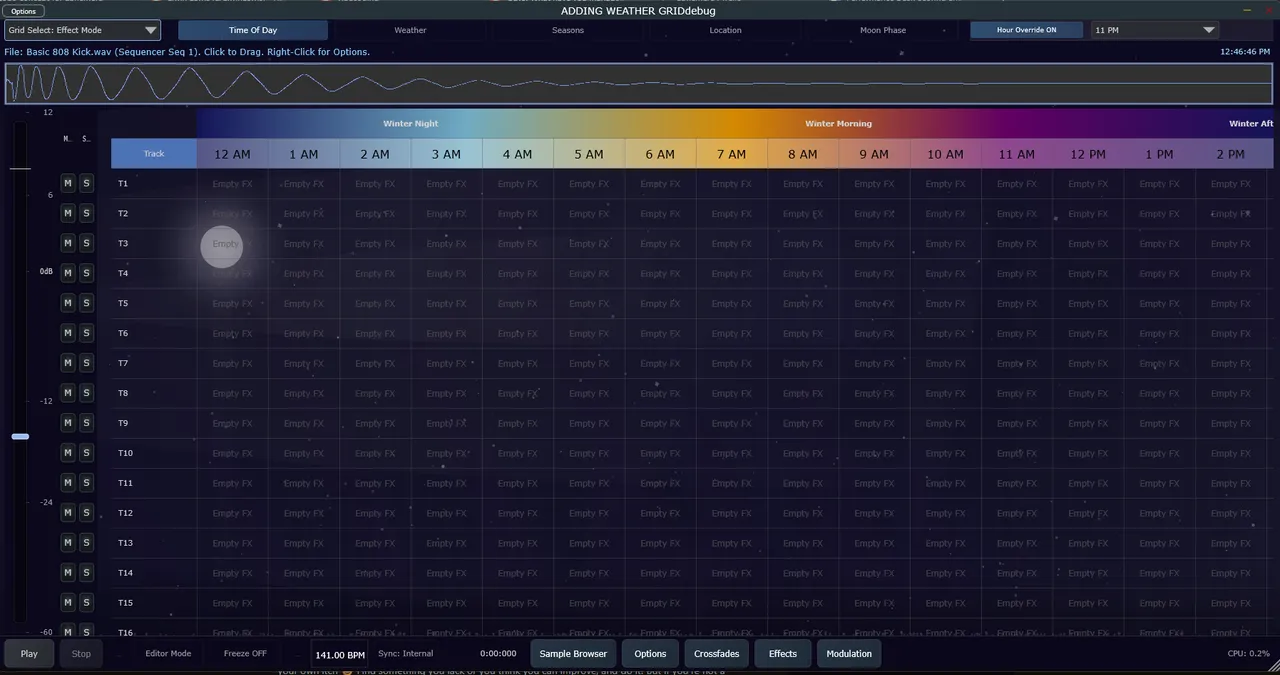1280x675 pixels.
Task: Open the Grid Select Effect Mode dropdown
Action: click(82, 31)
